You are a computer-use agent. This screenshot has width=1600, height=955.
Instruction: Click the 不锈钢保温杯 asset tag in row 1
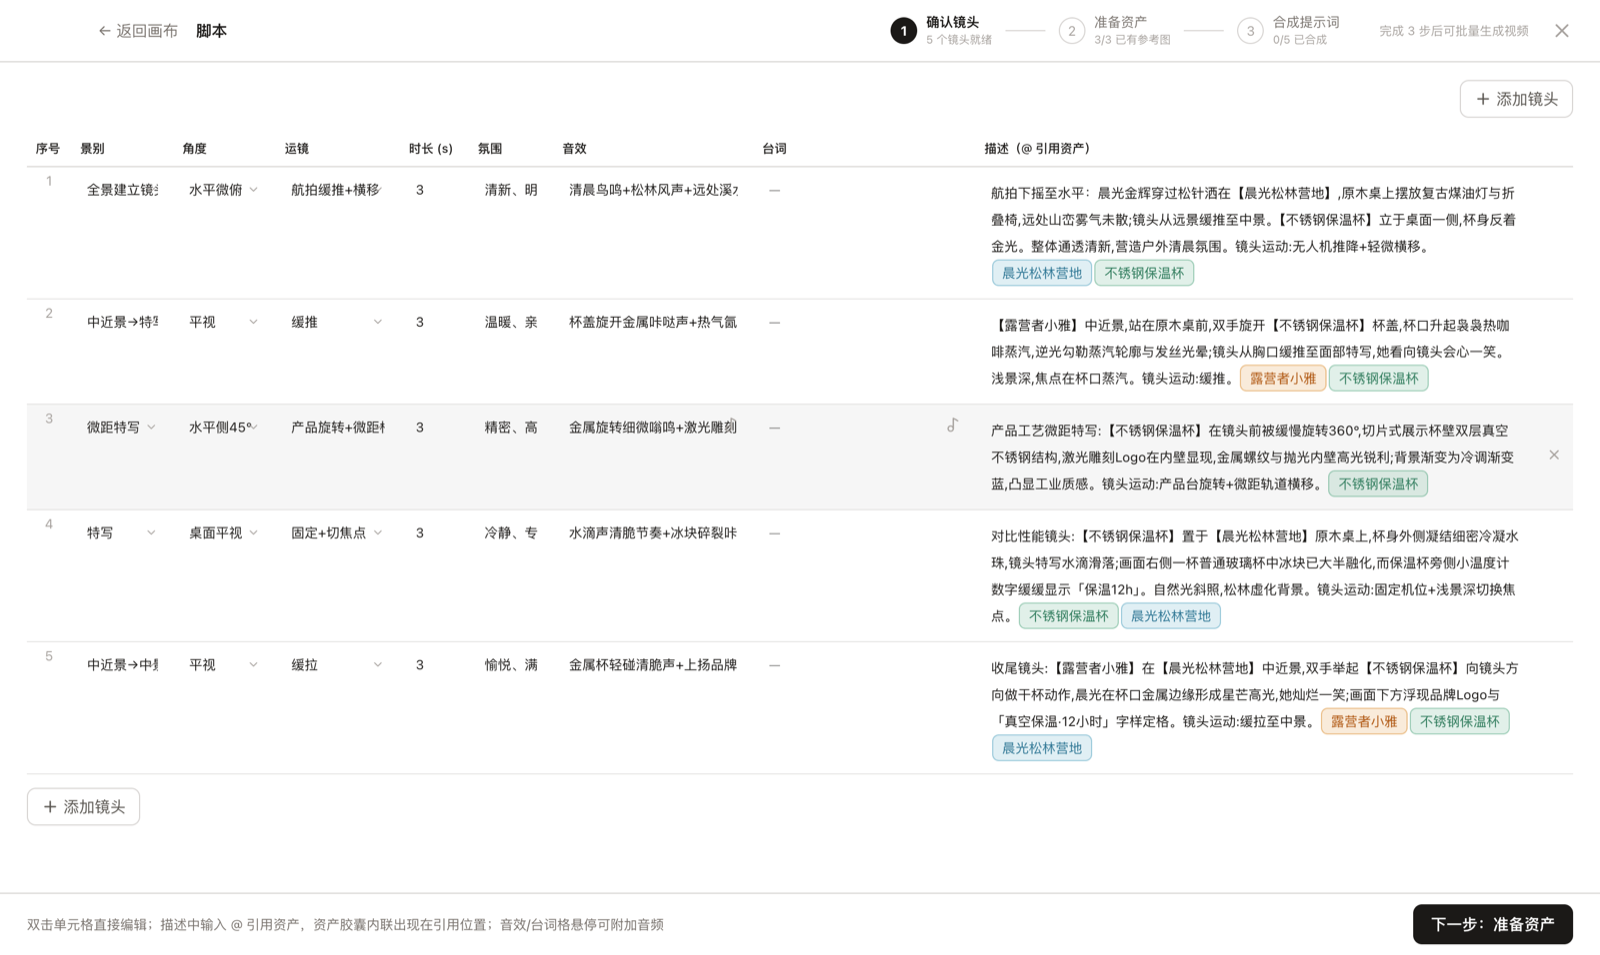click(x=1144, y=273)
